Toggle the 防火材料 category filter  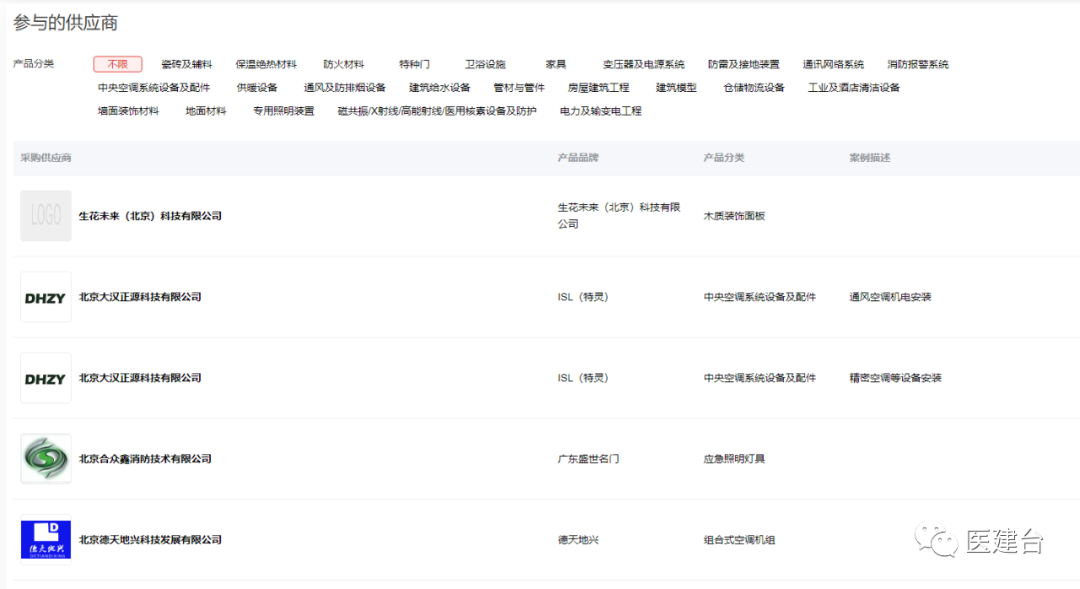tap(345, 63)
